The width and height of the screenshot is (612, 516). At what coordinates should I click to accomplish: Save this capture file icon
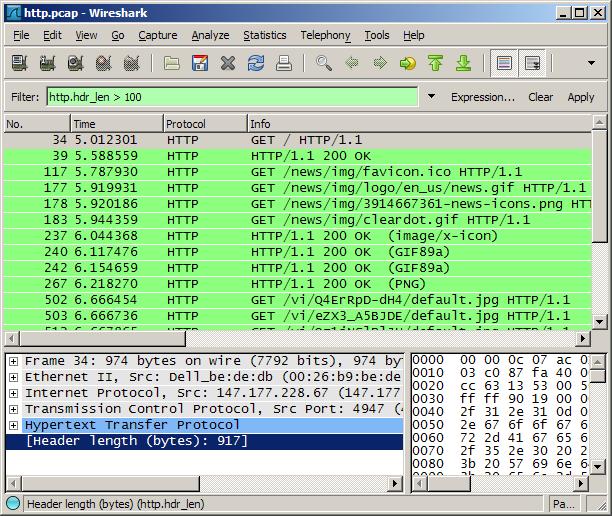coord(200,63)
